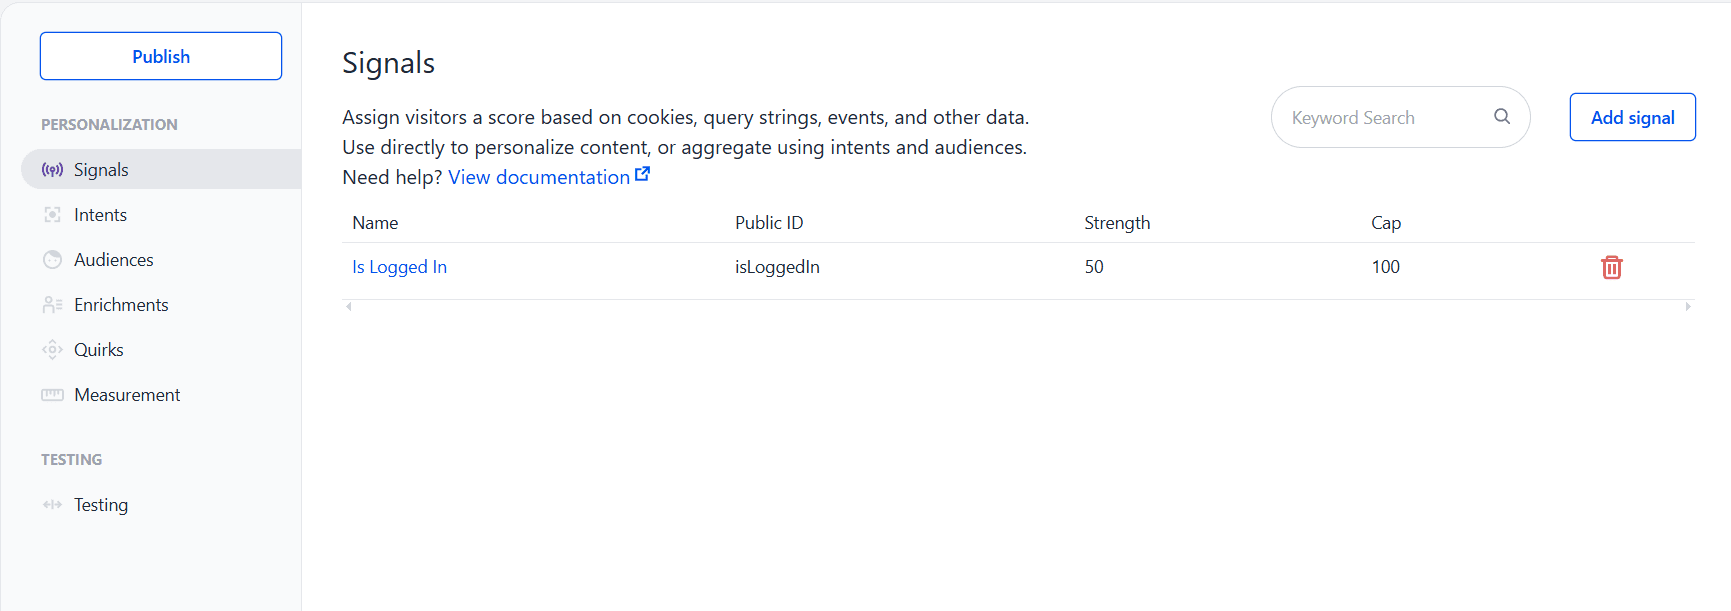Screen dimensions: 1731x611
Task: Click the table scrollbar right arrow
Action: click(1688, 307)
